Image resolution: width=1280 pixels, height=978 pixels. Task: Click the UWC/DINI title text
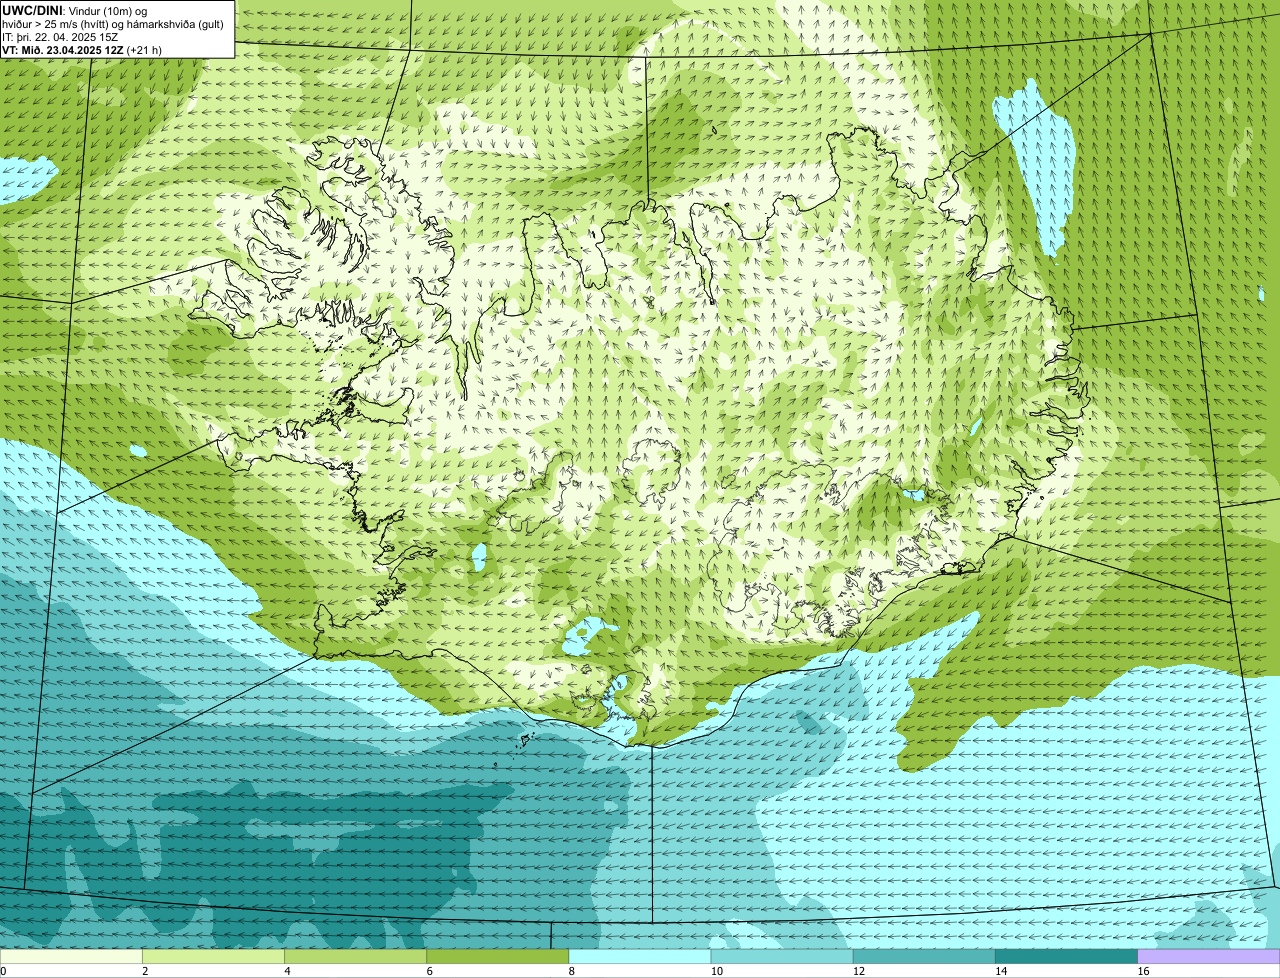coord(32,10)
